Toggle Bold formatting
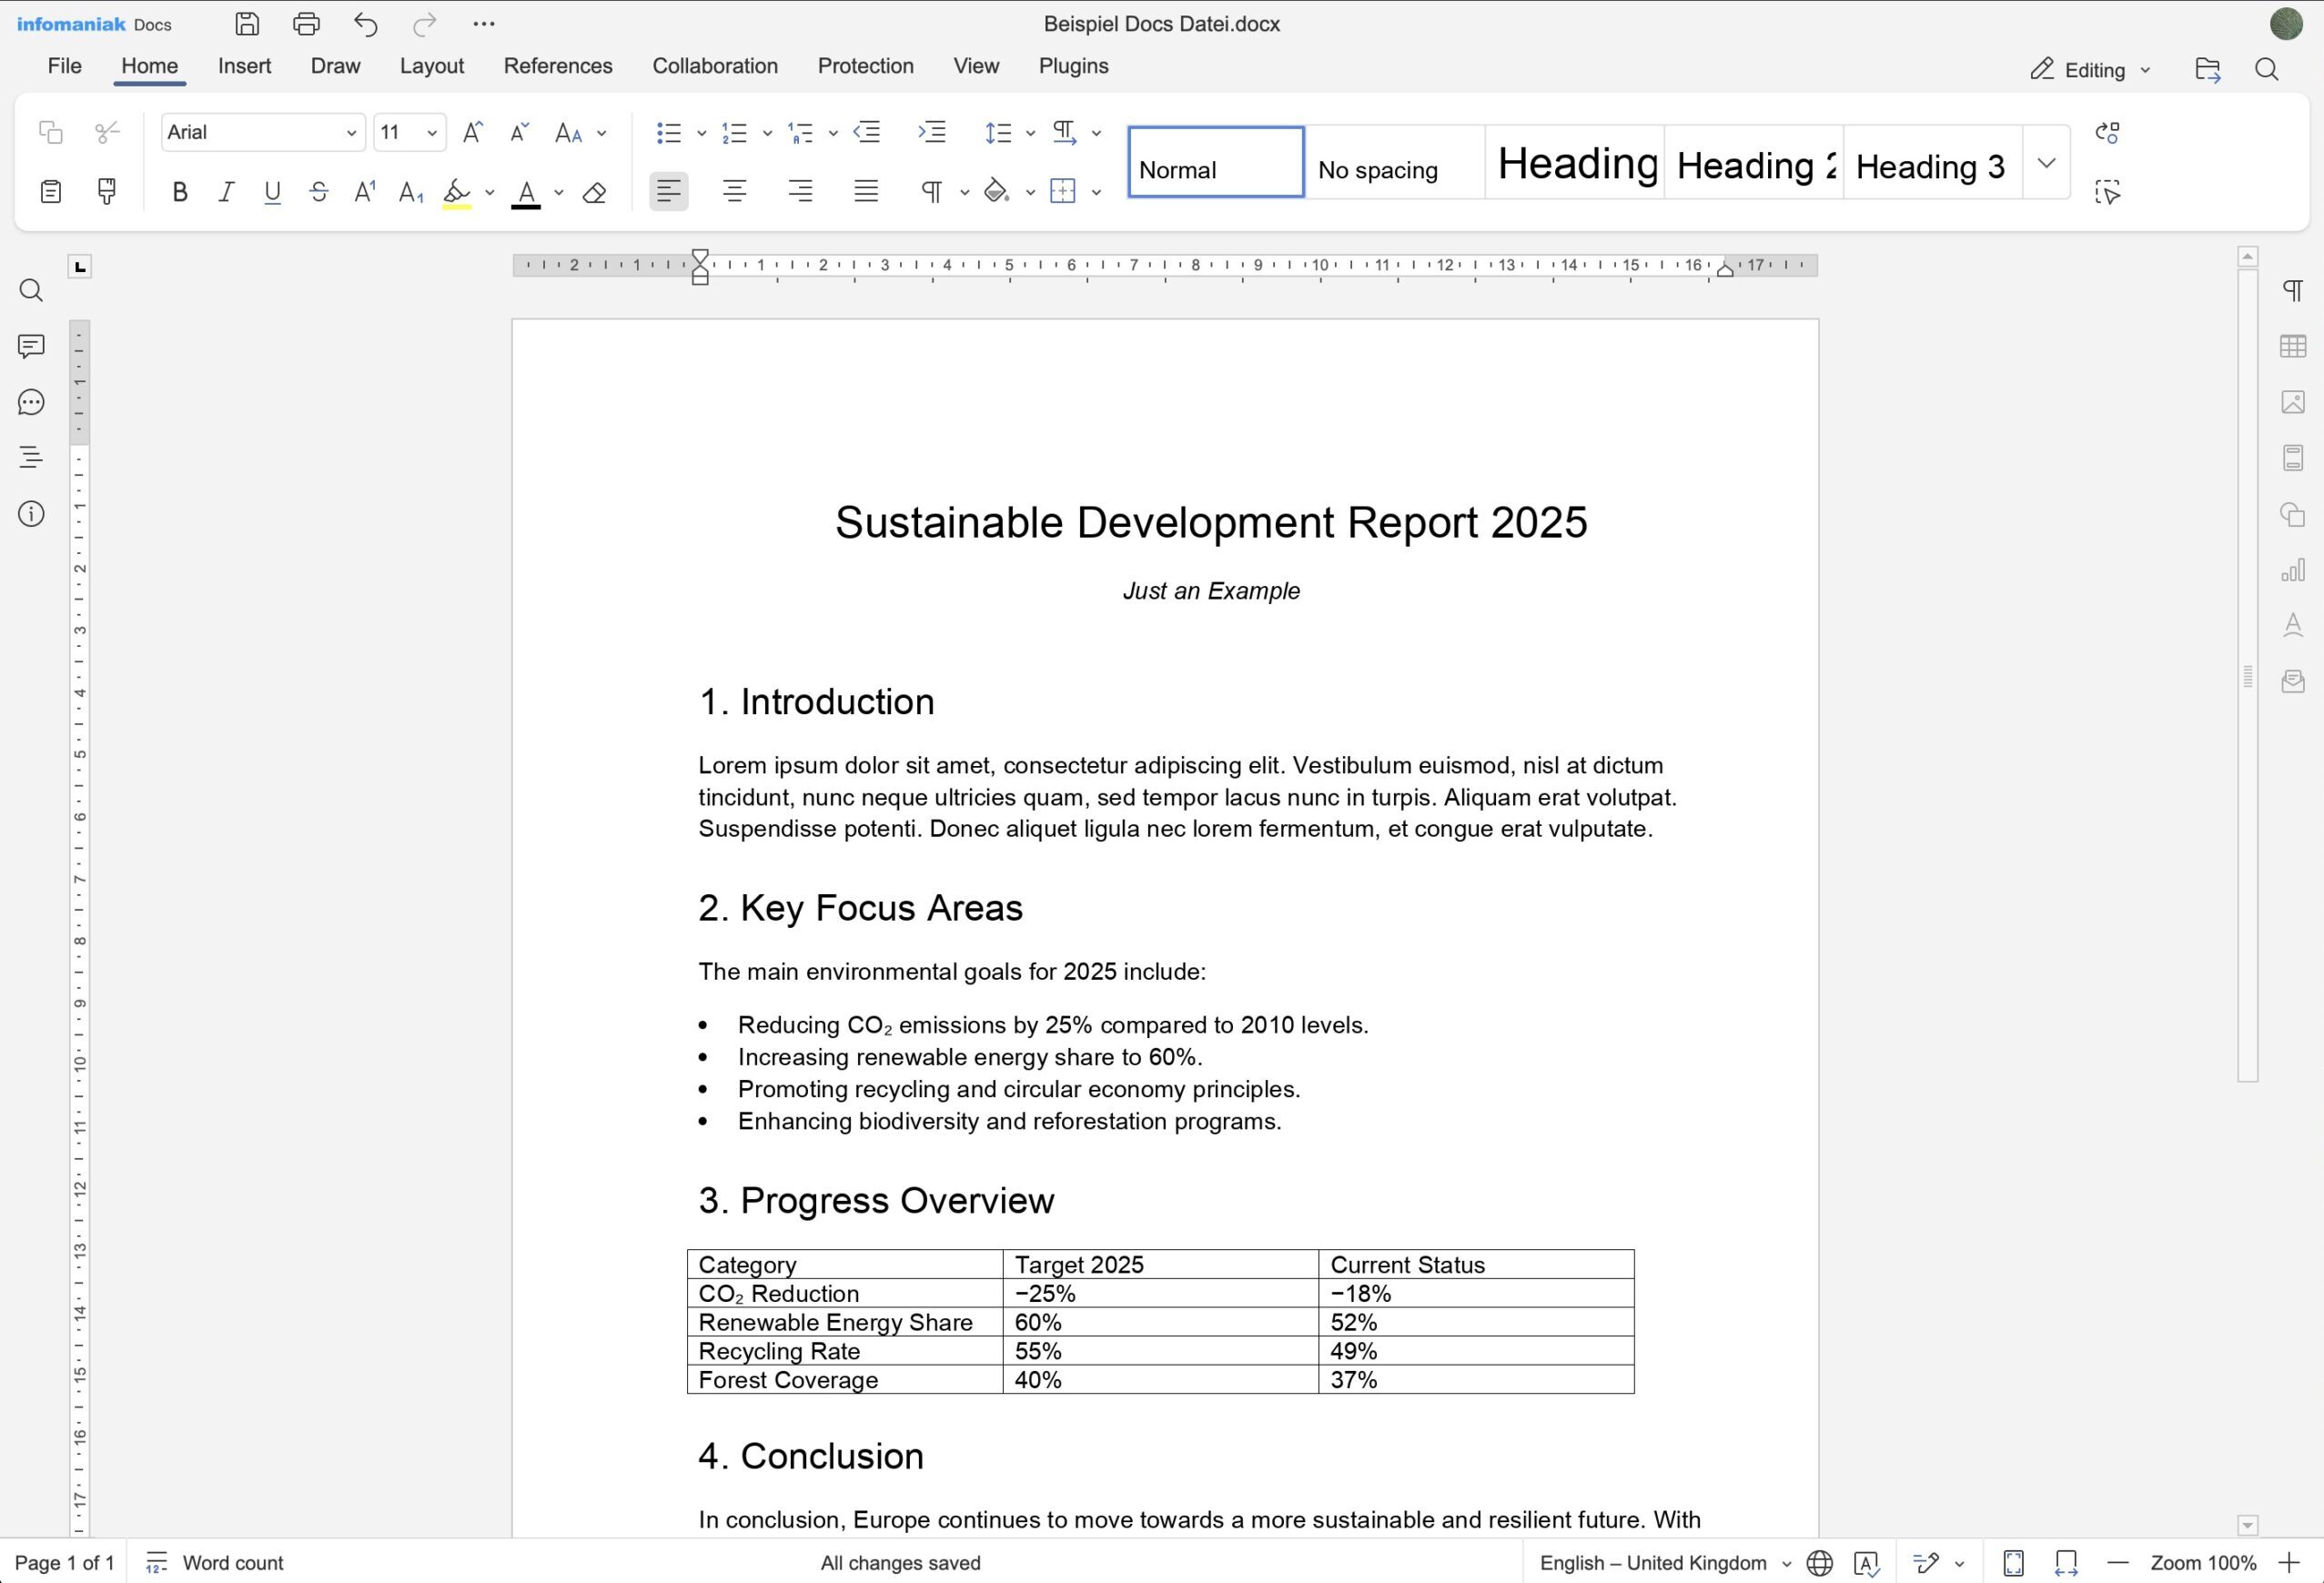Viewport: 2324px width, 1583px height. click(x=180, y=192)
